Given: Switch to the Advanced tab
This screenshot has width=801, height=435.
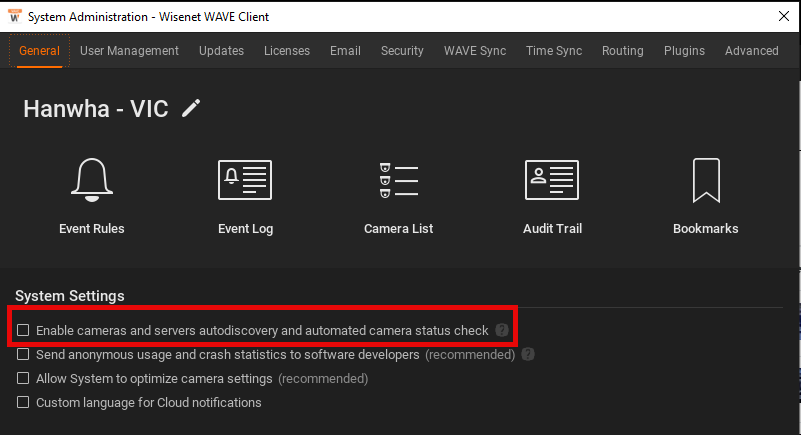Looking at the screenshot, I should pyautogui.click(x=752, y=51).
